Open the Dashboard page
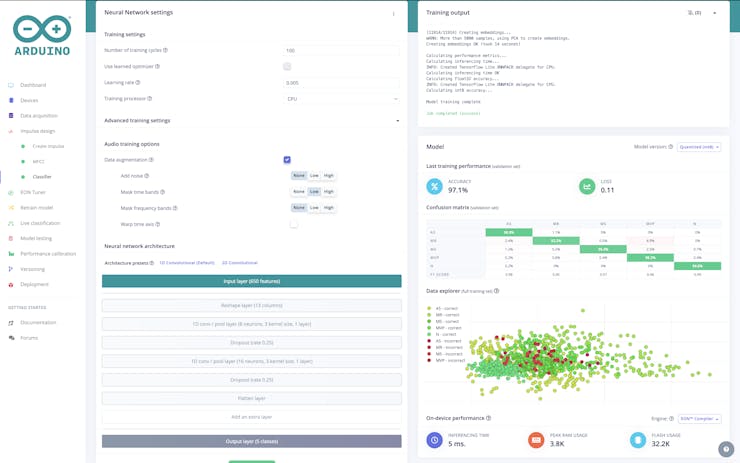The image size is (740, 463). pyautogui.click(x=33, y=85)
